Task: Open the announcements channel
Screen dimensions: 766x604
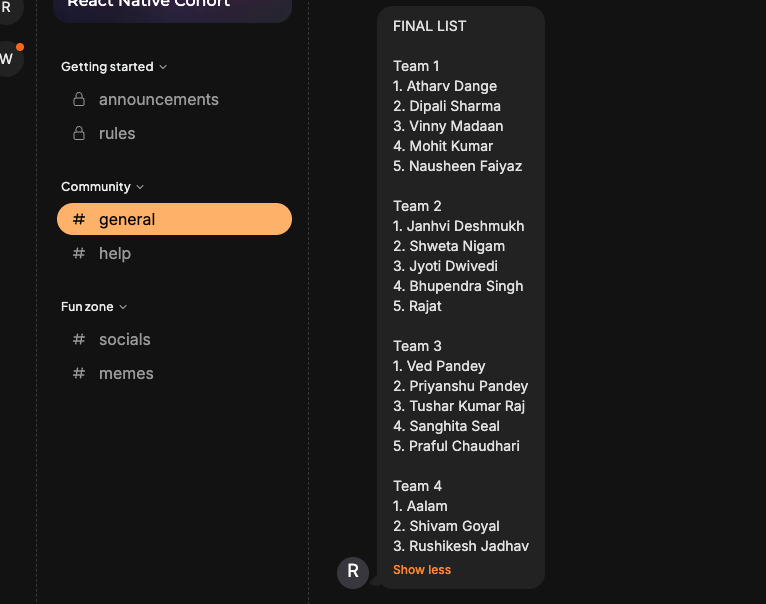Action: pyautogui.click(x=158, y=100)
